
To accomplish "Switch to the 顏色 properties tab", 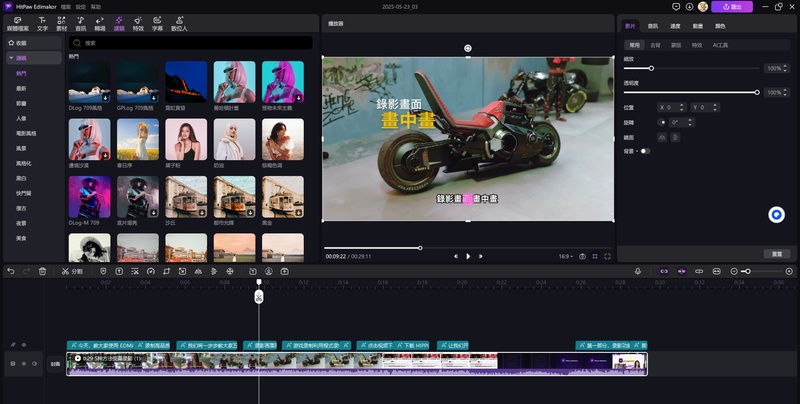I will coord(720,26).
